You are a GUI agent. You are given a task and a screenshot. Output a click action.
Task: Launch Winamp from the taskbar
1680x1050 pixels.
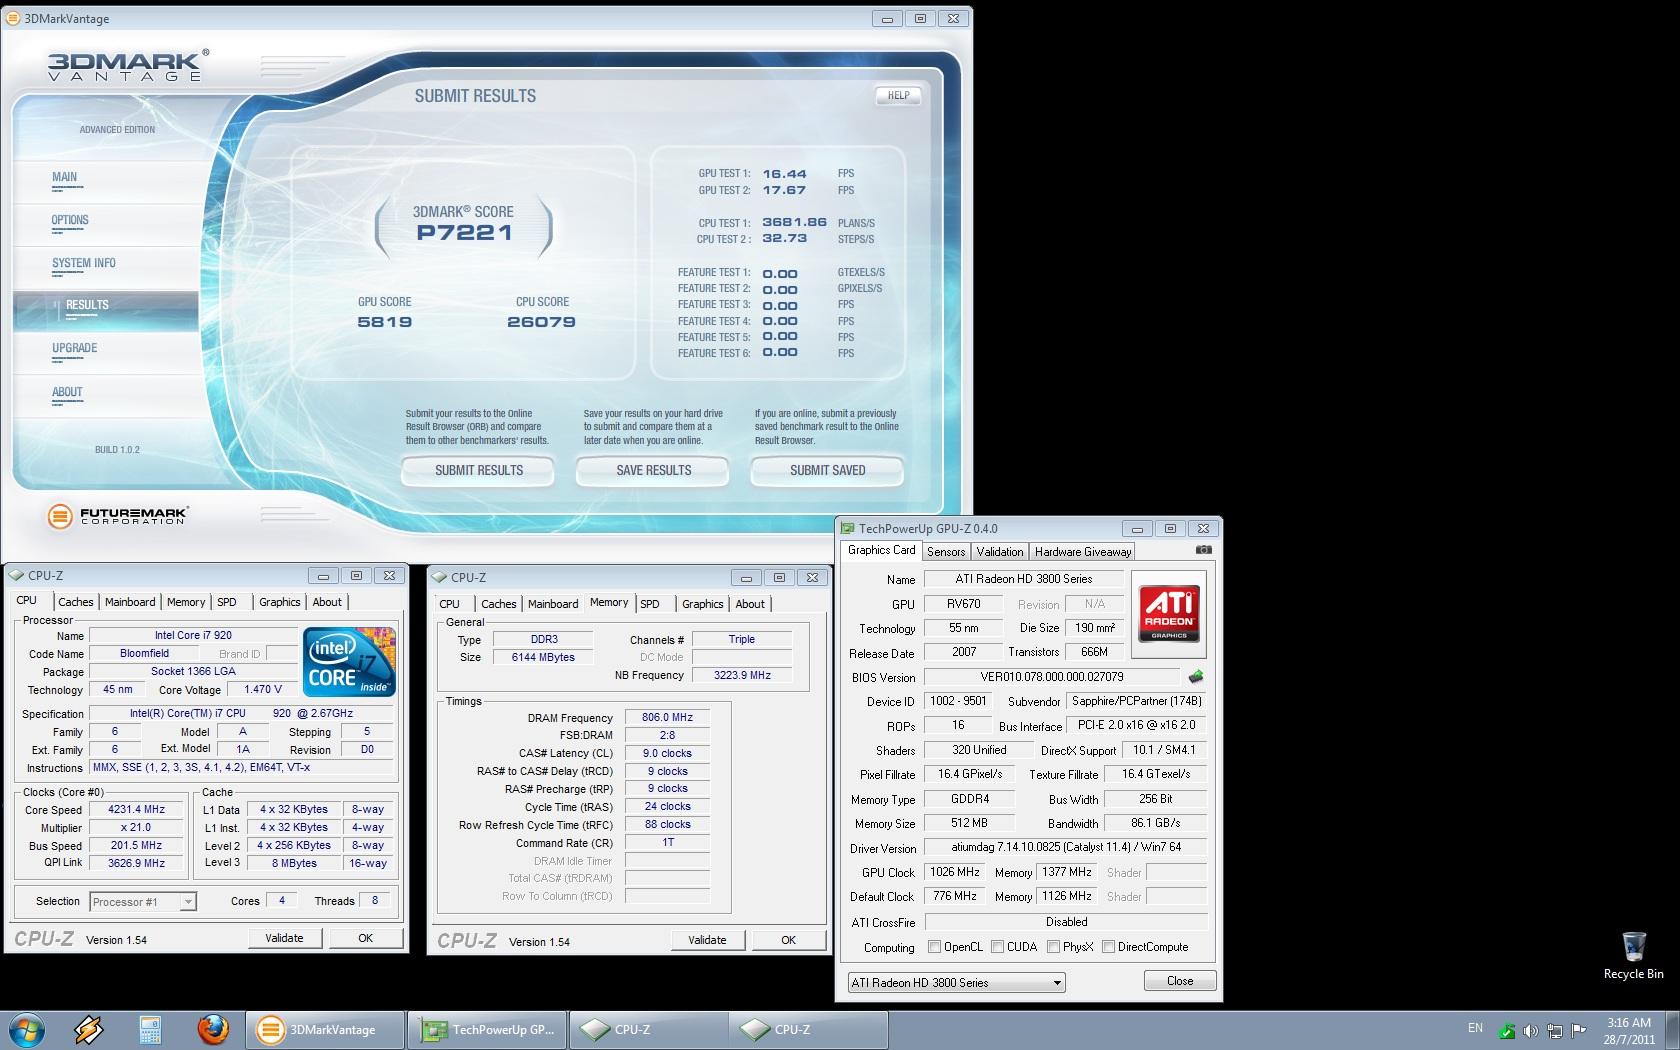88,1029
